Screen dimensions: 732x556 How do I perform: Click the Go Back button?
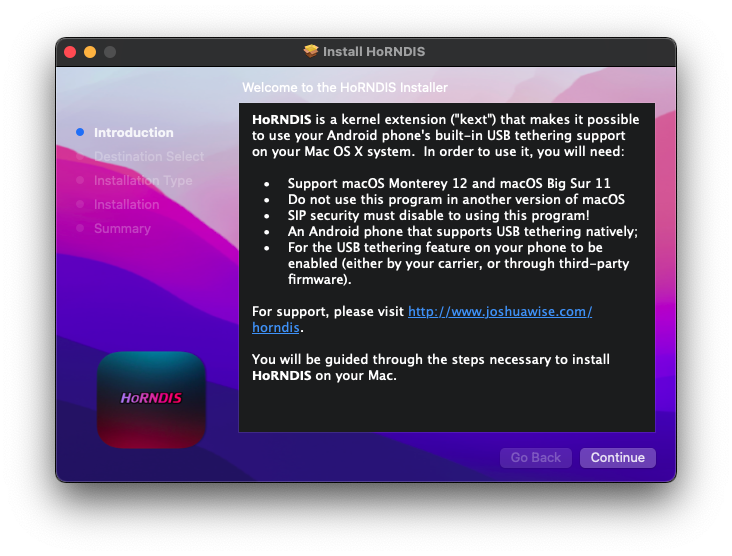coord(535,457)
